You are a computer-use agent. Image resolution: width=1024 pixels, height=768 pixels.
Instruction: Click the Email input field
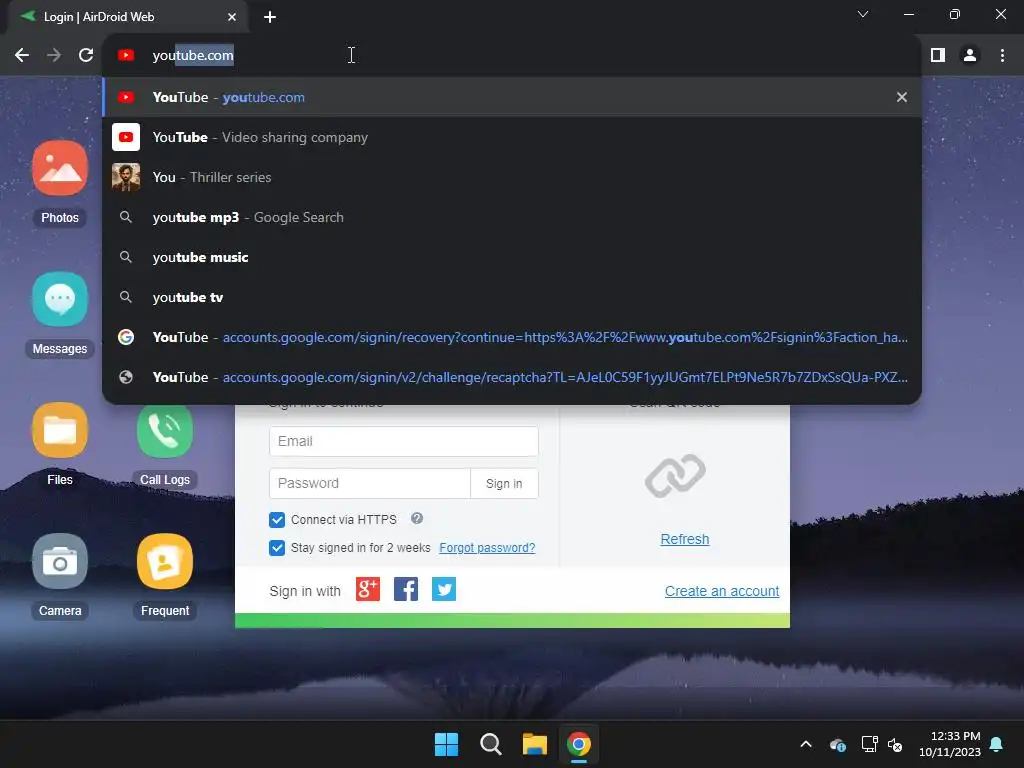coord(404,441)
